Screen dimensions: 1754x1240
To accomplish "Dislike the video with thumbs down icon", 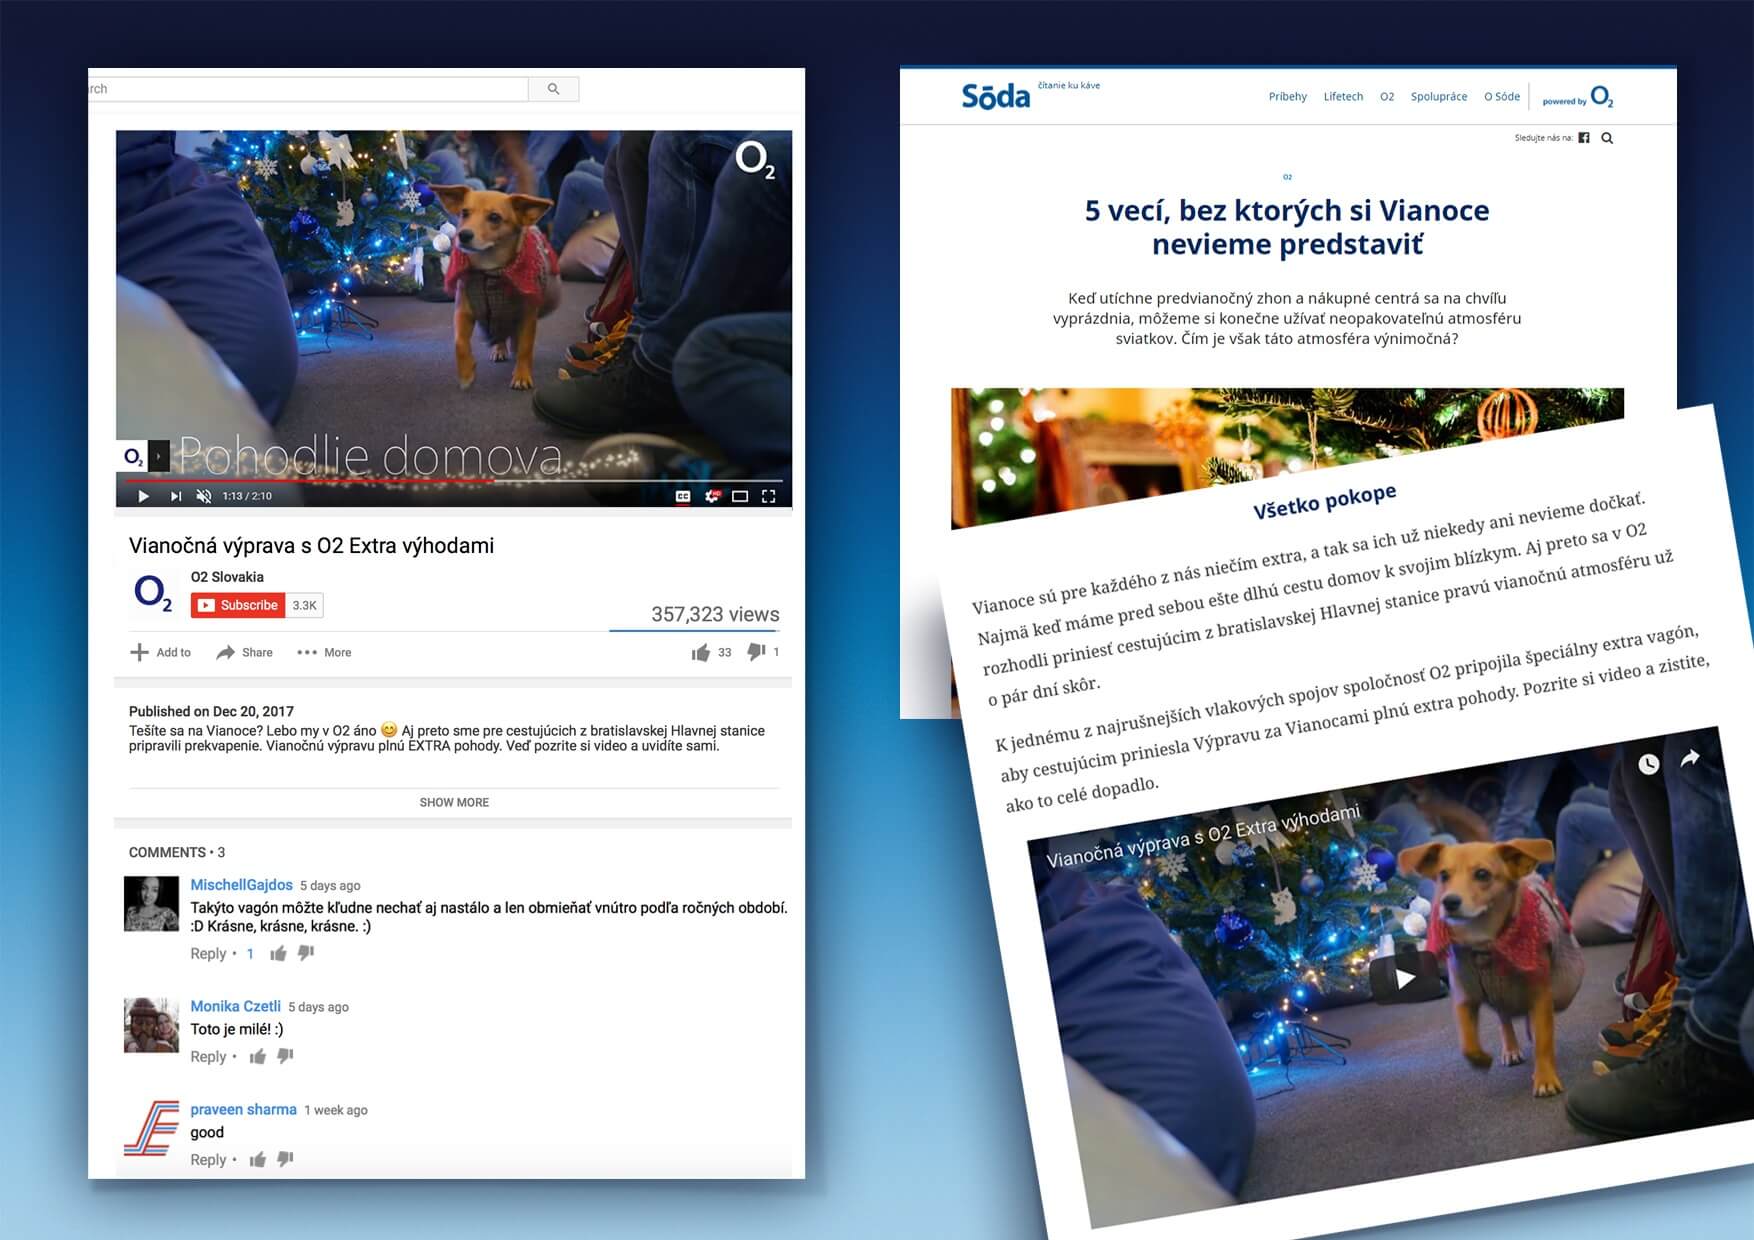I will [756, 652].
